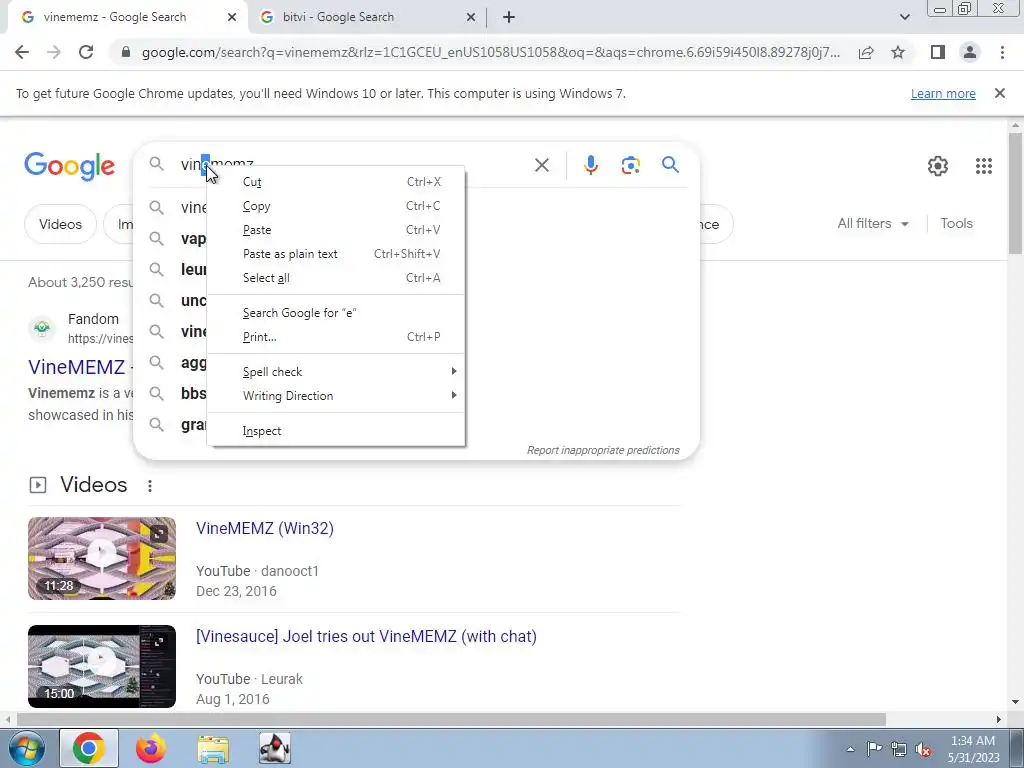Close the bitvi Google Search tab
Image resolution: width=1024 pixels, height=768 pixels.
coord(470,17)
